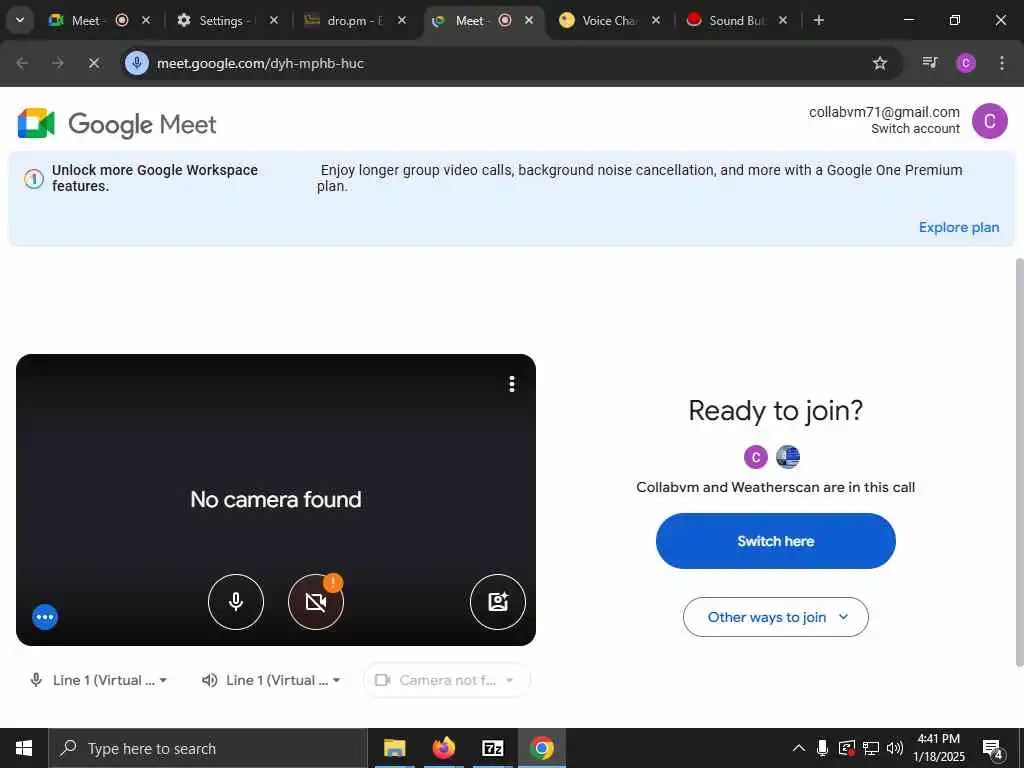1024x768 pixels.
Task: Expand the speaker Line 1 dropdown
Action: point(271,680)
